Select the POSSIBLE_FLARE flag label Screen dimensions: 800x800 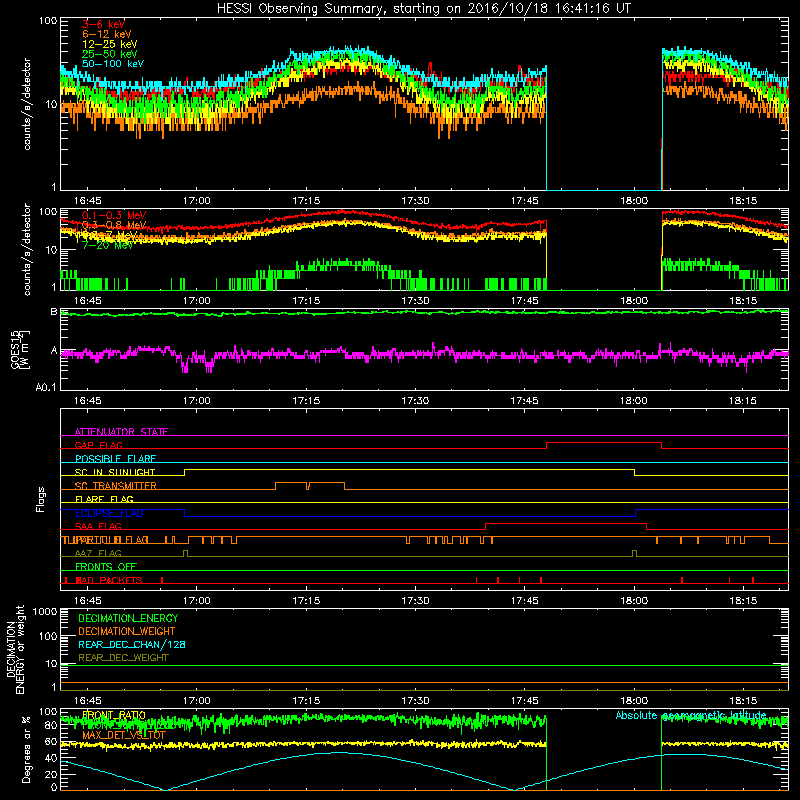115,459
